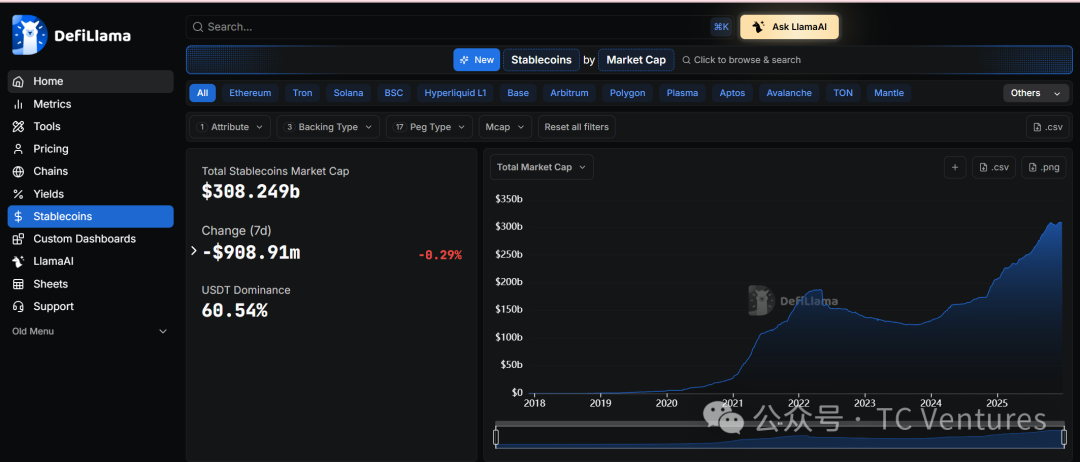Open Sheets in the sidebar

tap(90, 284)
